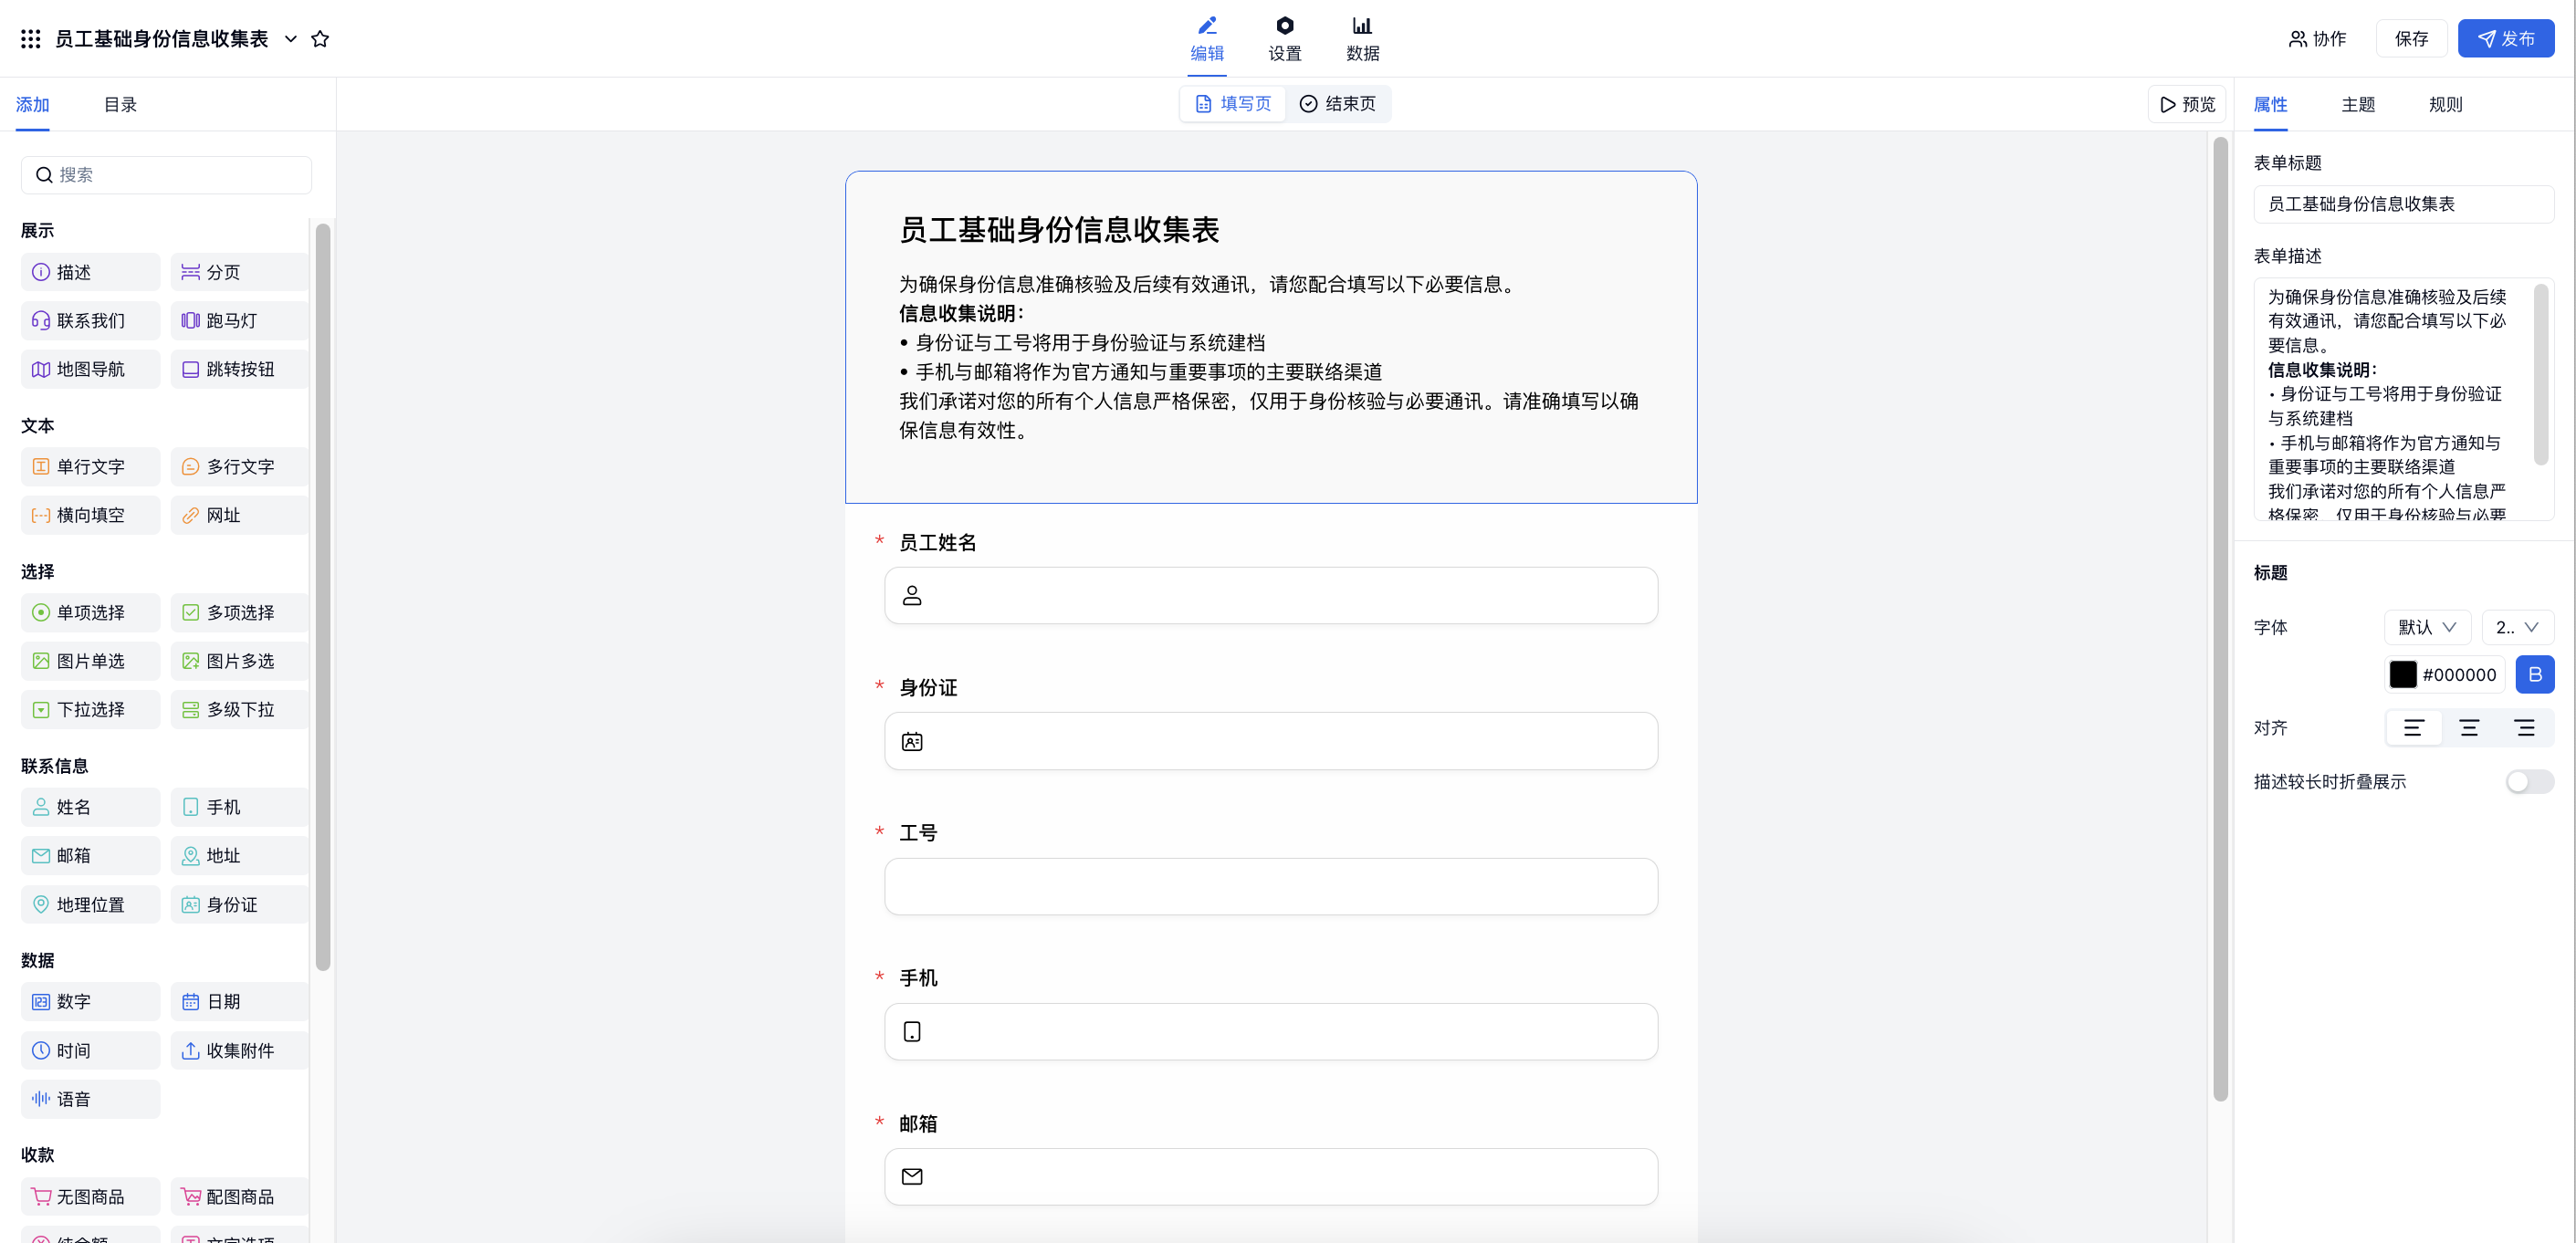Screen dimensions: 2576x1243
Task: Open the 默认 font family dropdown
Action: 2428,627
